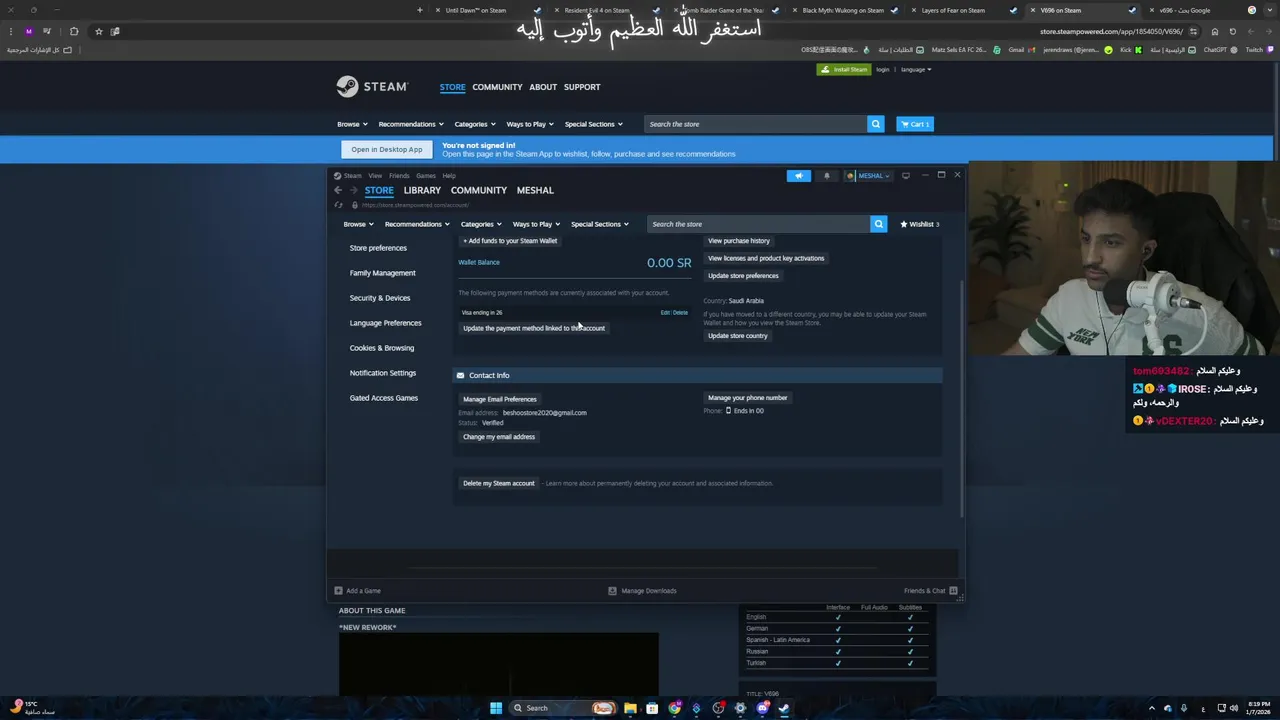Open File Explorer from taskbar
Viewport: 1280px width, 720px height.
click(x=630, y=708)
